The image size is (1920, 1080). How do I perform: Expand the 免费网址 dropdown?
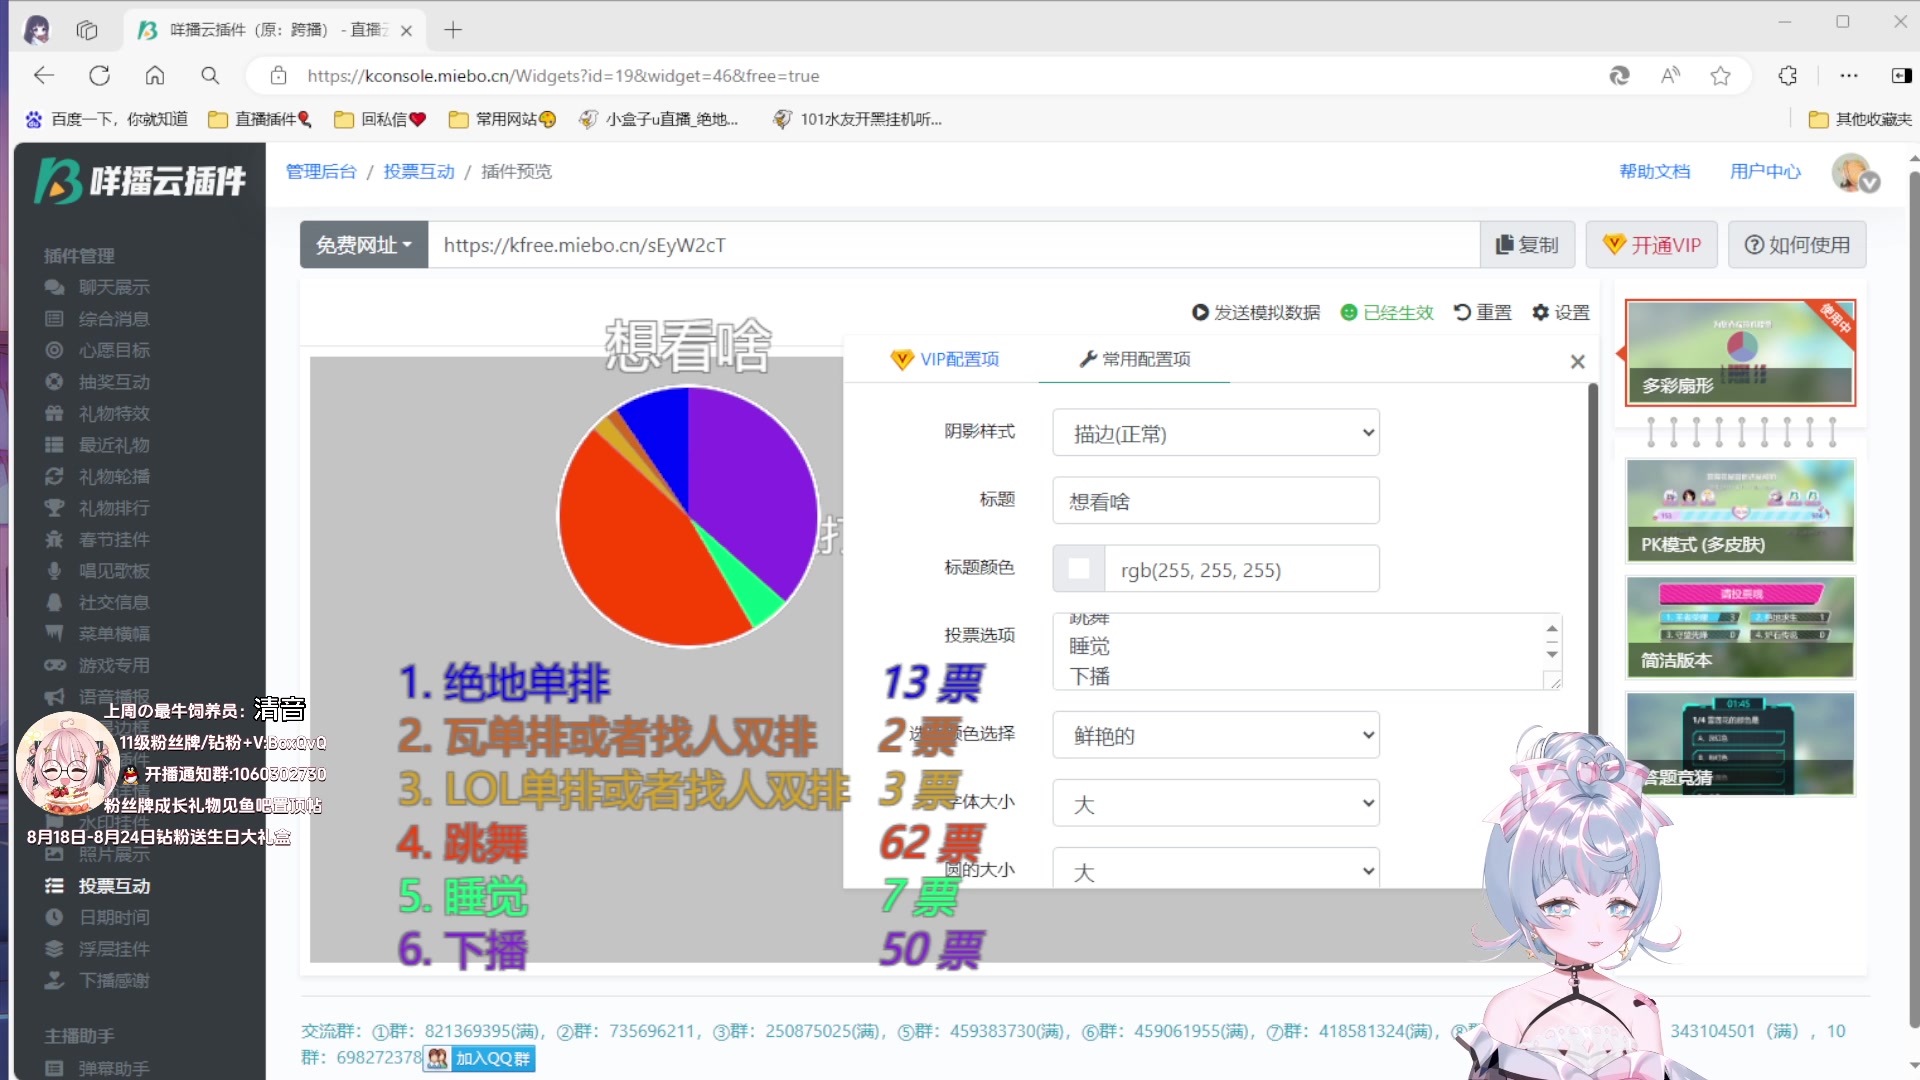point(363,244)
